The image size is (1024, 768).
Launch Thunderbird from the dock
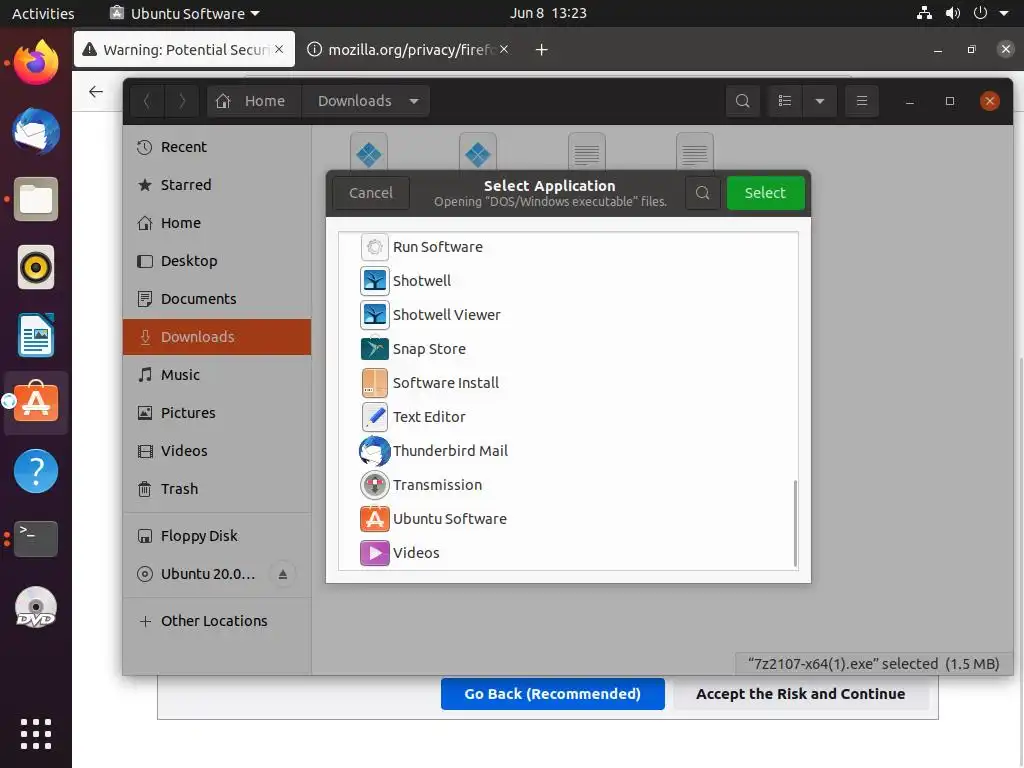(x=36, y=131)
